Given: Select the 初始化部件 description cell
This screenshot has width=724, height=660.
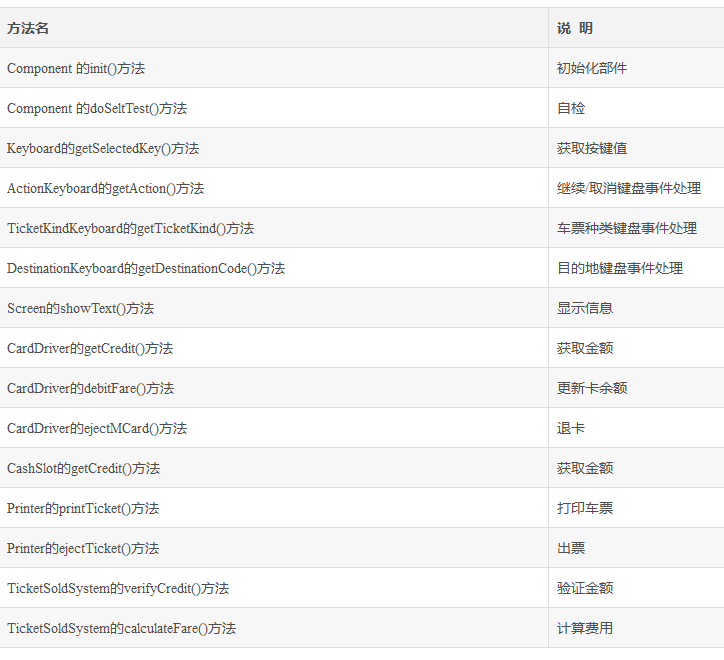Looking at the screenshot, I should 636,68.
